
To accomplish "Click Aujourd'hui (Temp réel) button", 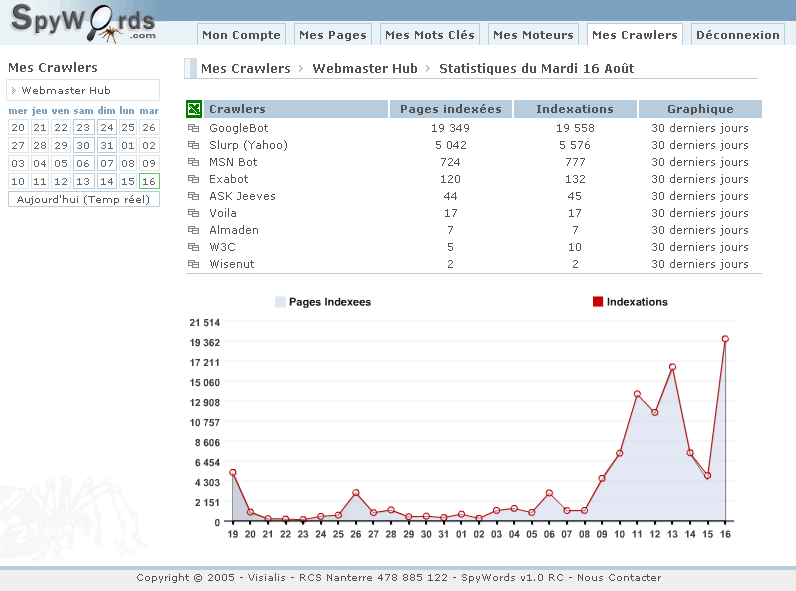I will click(84, 199).
